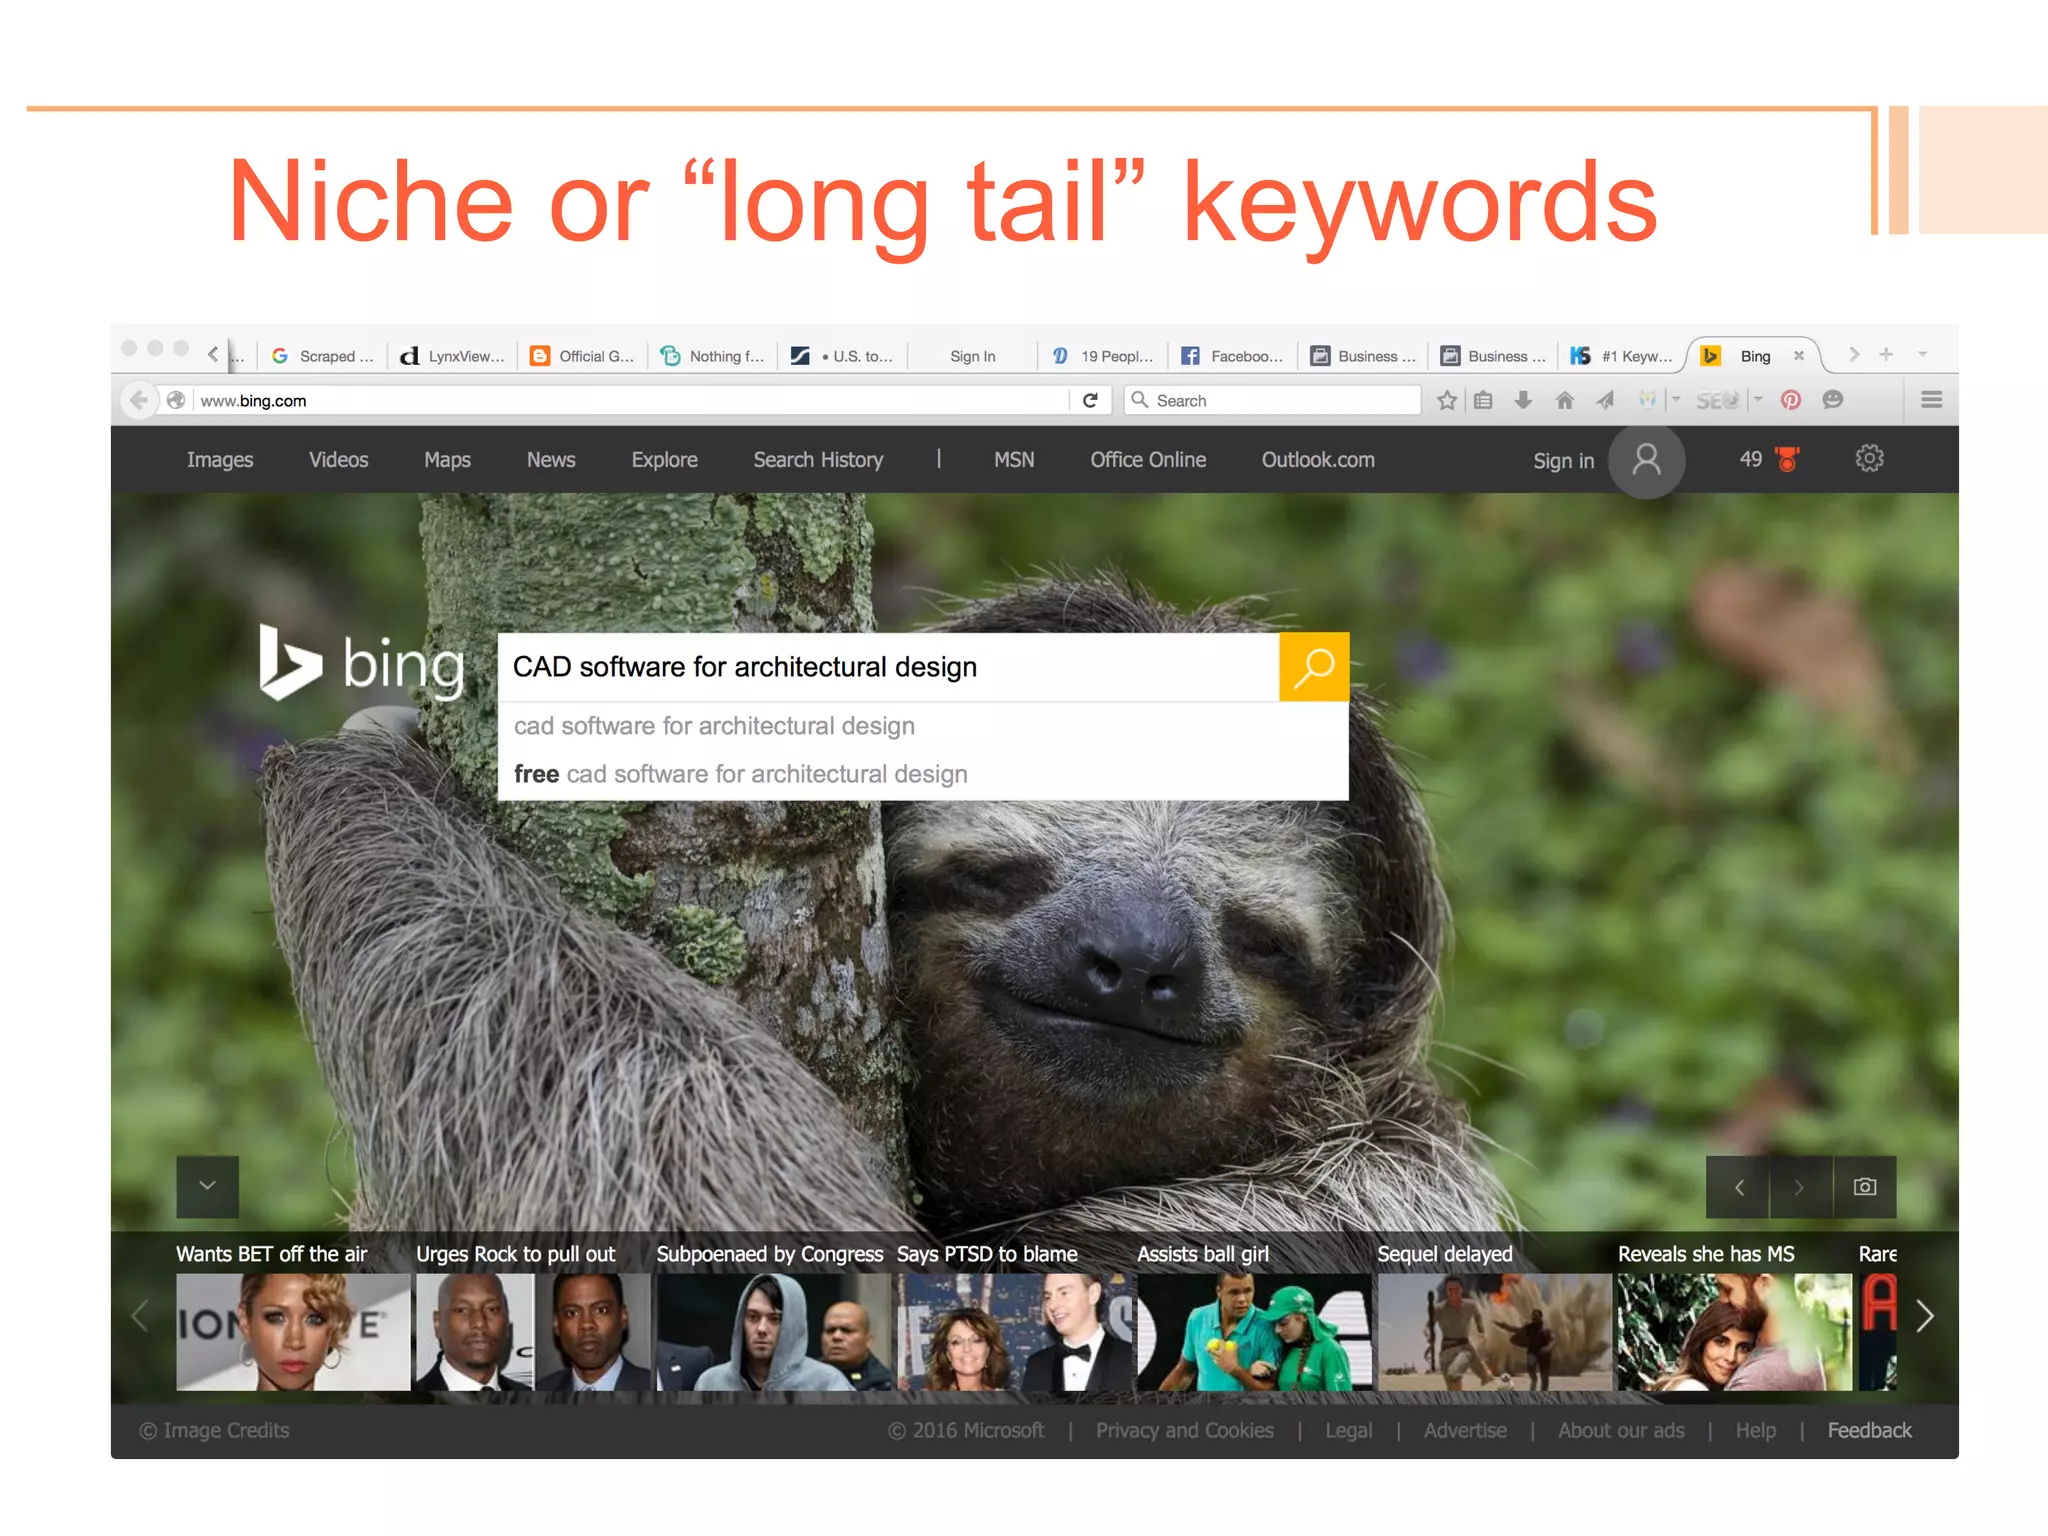Viewport: 2048px width, 1536px height.
Task: Click the Pinterest toolbar icon
Action: pos(1790,400)
